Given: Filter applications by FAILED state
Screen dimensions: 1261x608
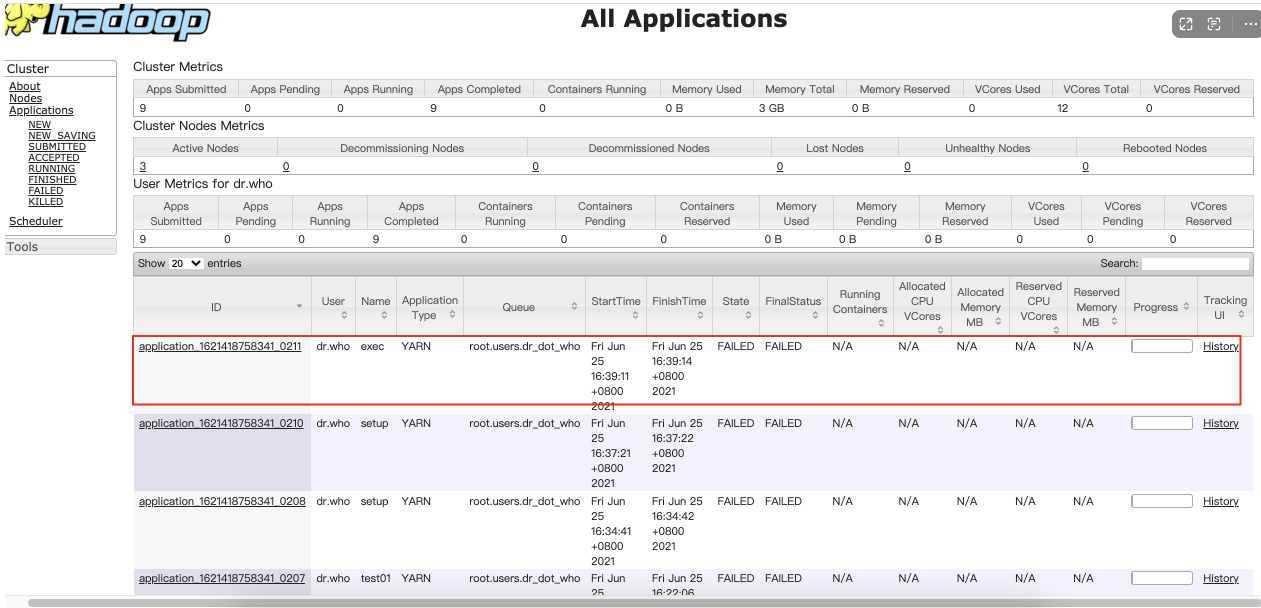Looking at the screenshot, I should click(x=46, y=190).
